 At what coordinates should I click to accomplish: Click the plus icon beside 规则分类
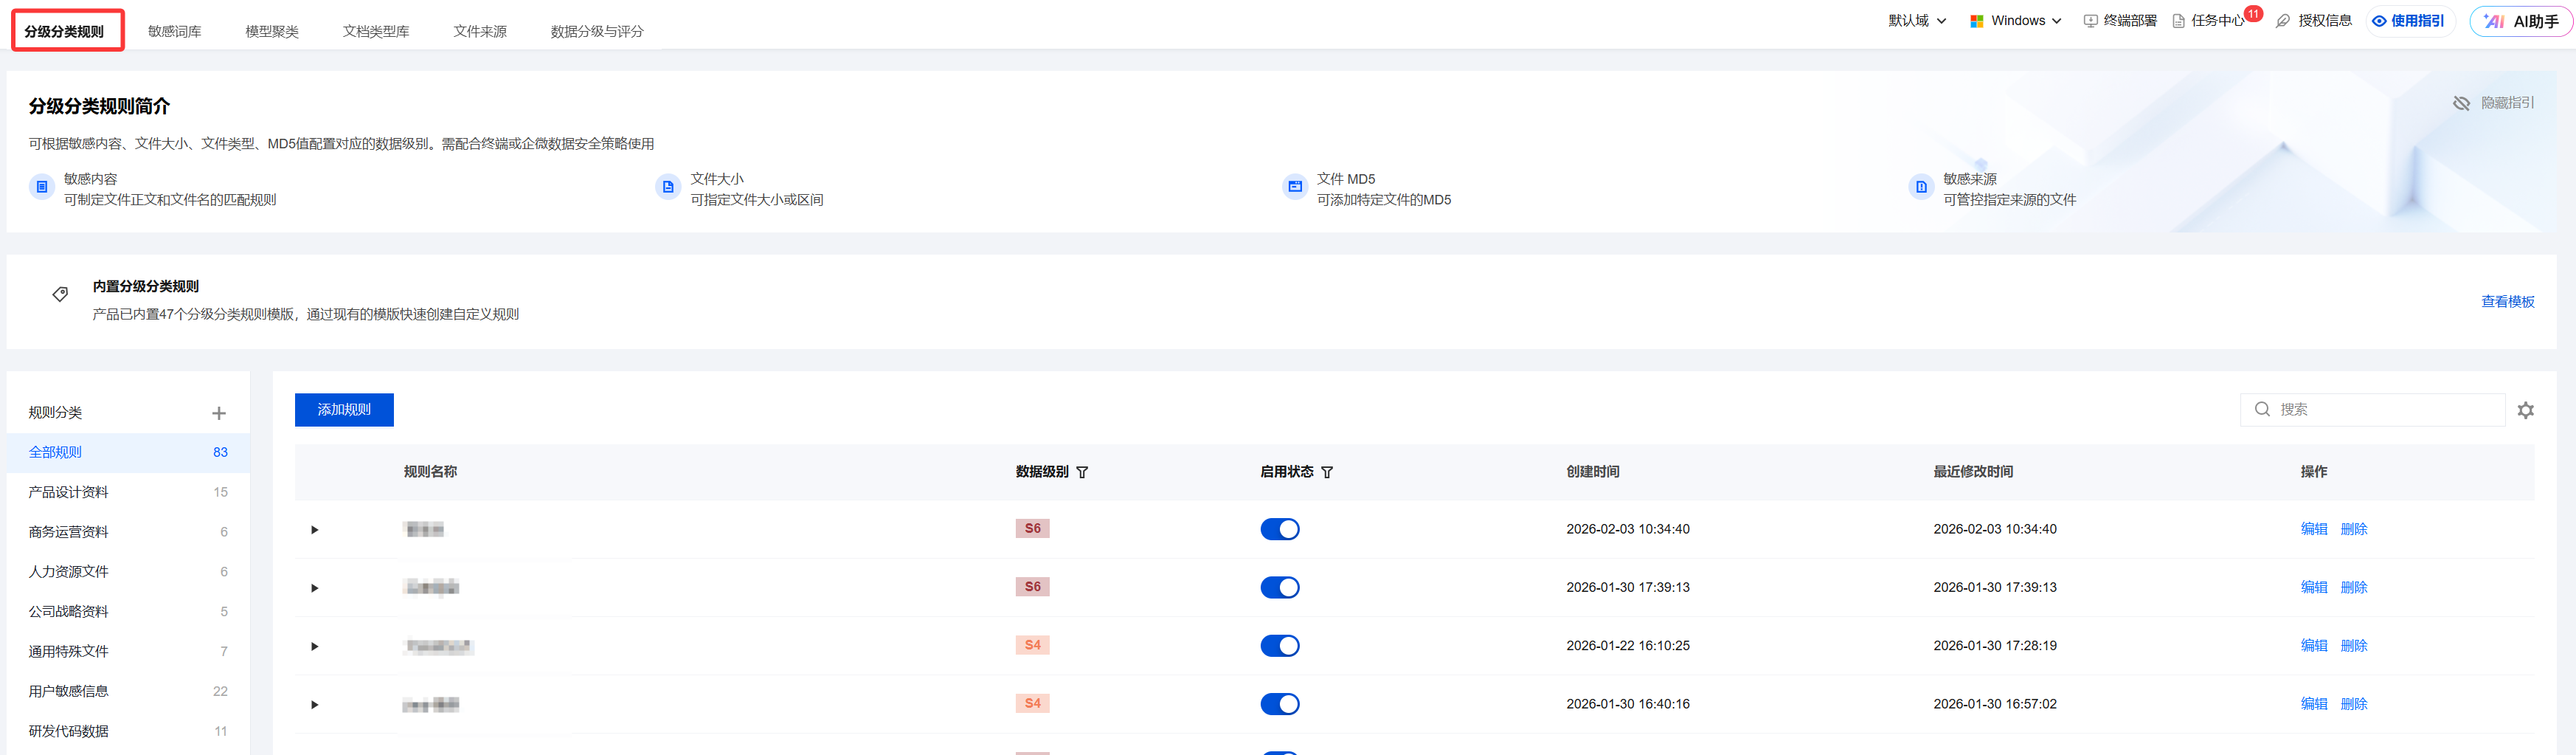point(219,413)
